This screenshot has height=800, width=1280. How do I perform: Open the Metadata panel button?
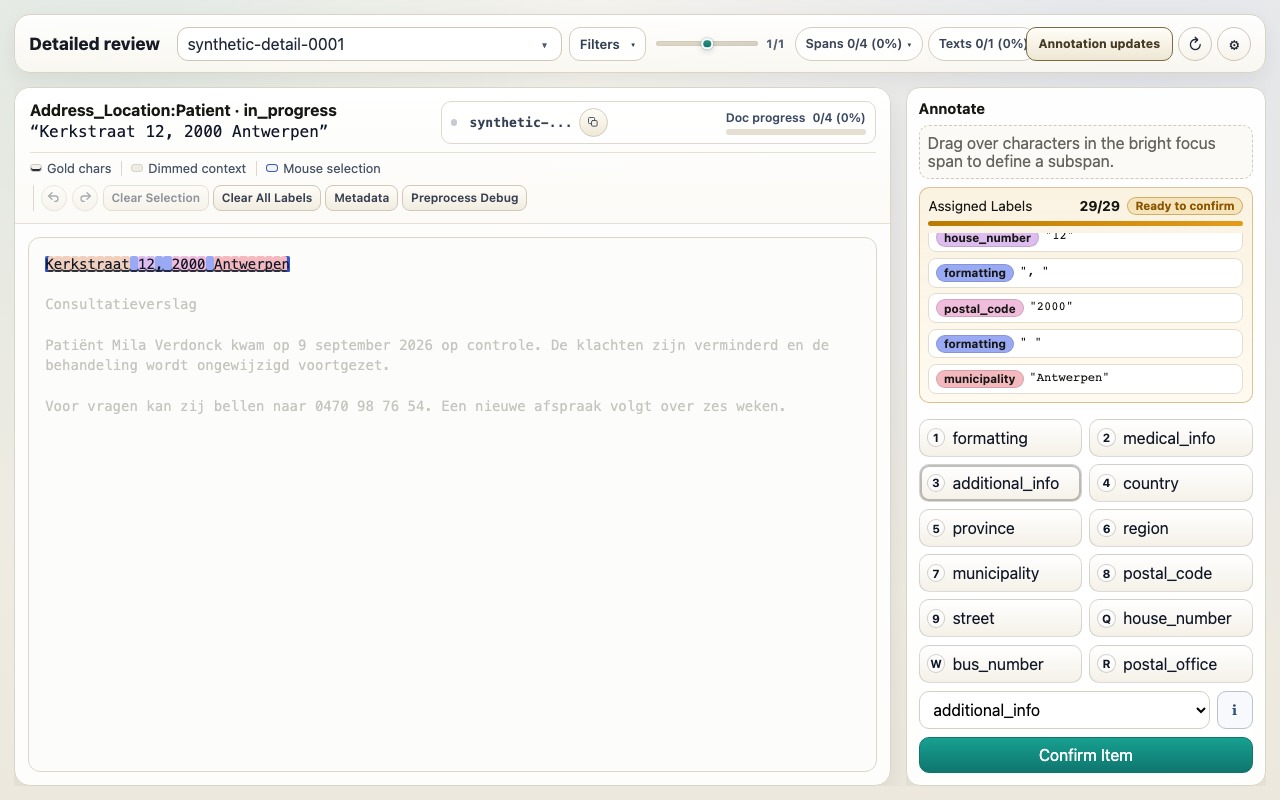[361, 198]
